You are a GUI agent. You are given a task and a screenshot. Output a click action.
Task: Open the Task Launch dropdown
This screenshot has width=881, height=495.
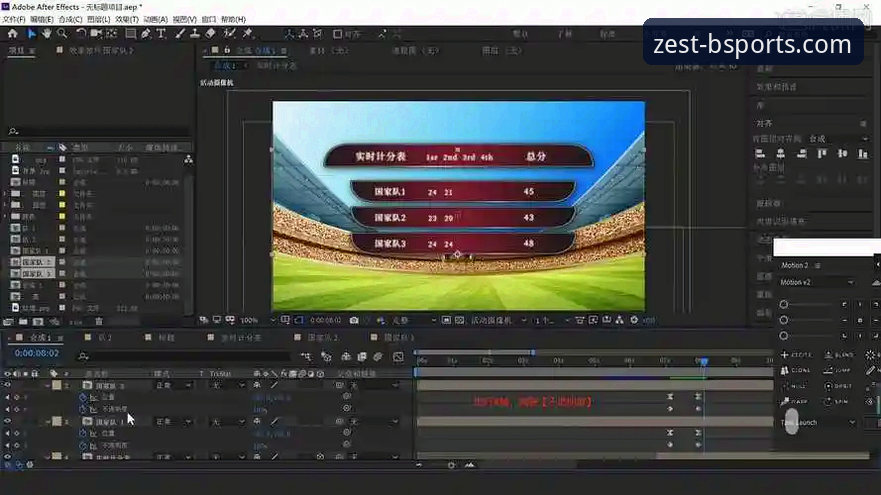tap(819, 423)
